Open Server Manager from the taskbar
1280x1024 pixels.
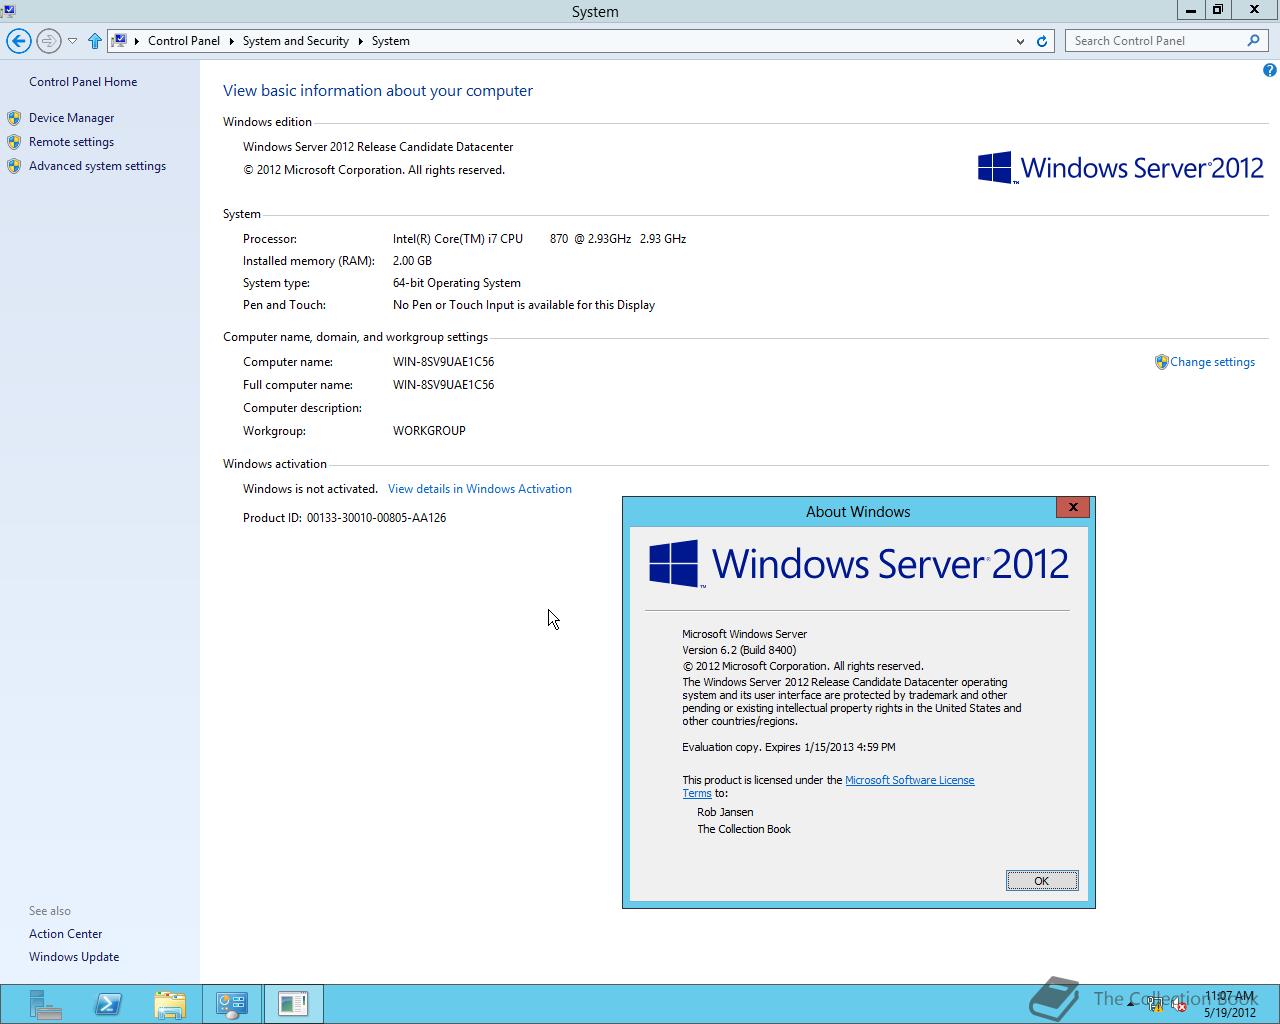click(x=45, y=1004)
